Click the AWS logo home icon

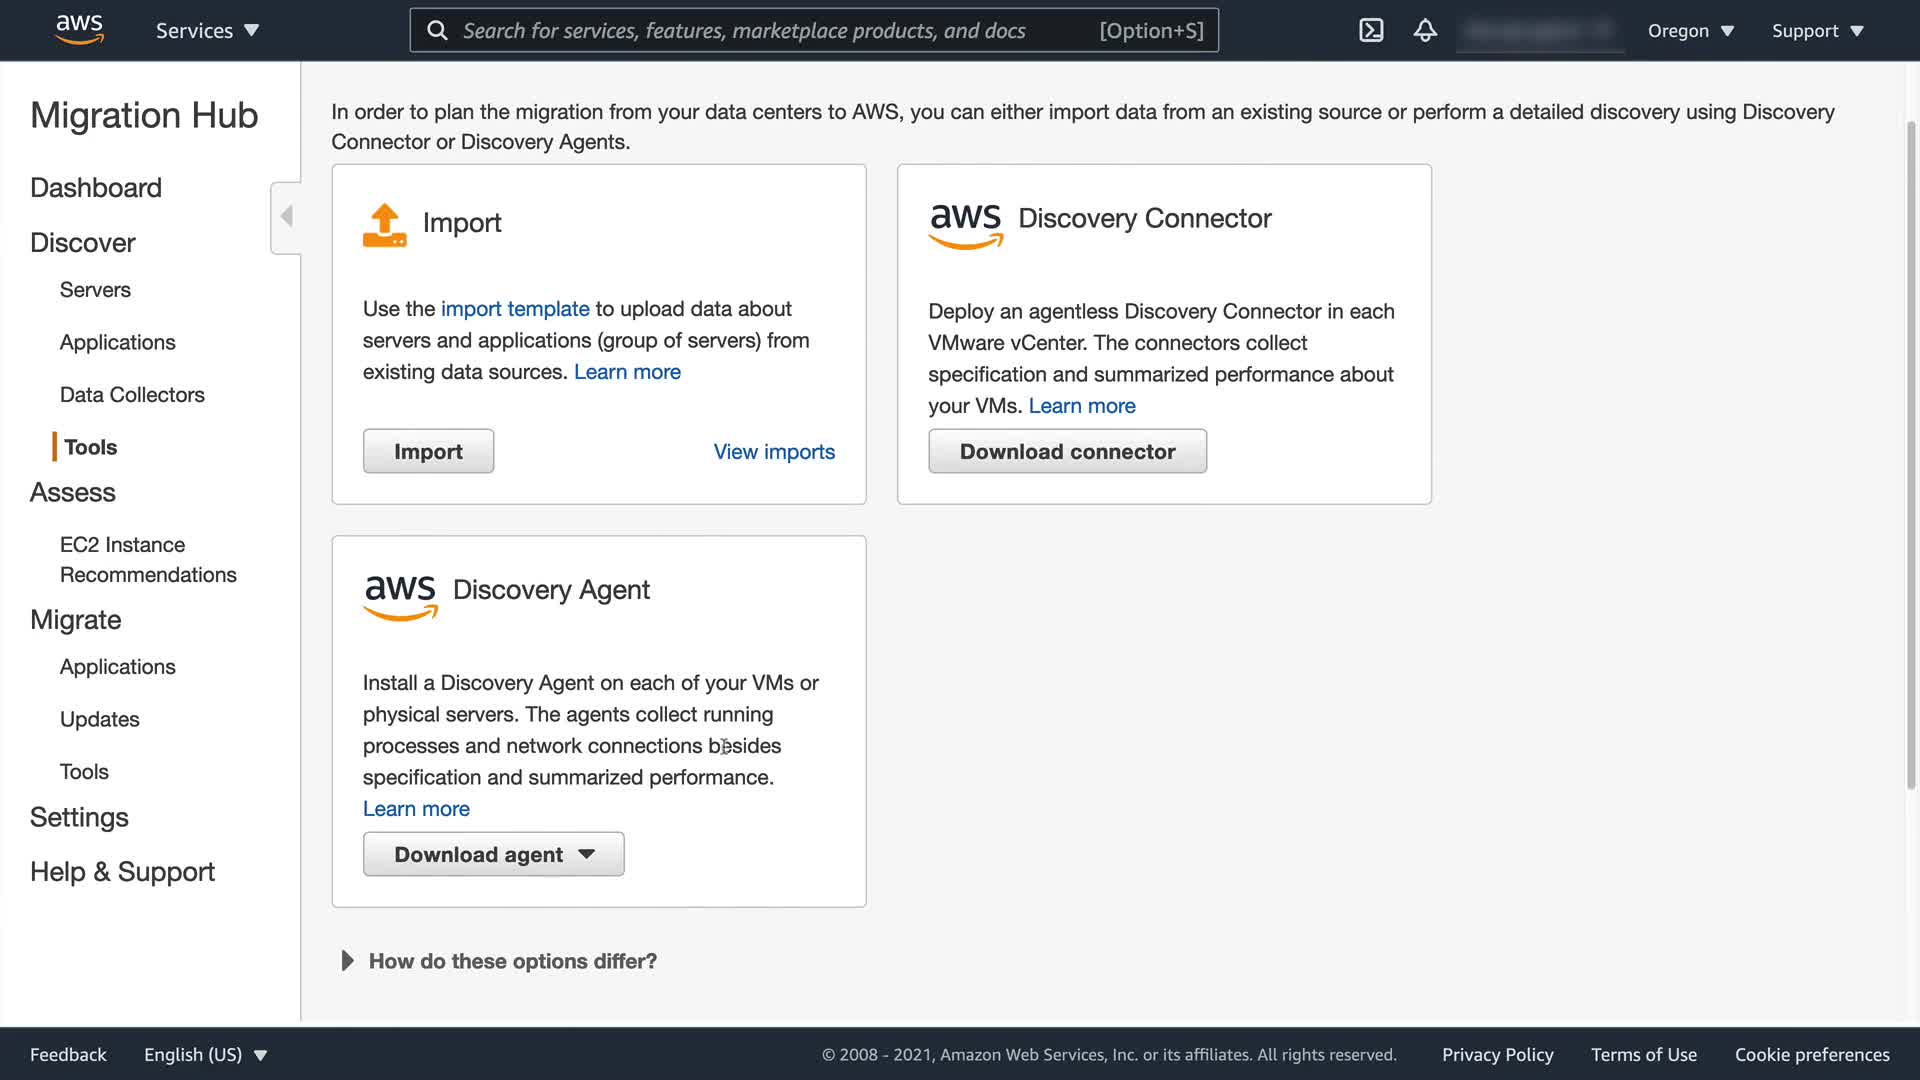pyautogui.click(x=79, y=30)
